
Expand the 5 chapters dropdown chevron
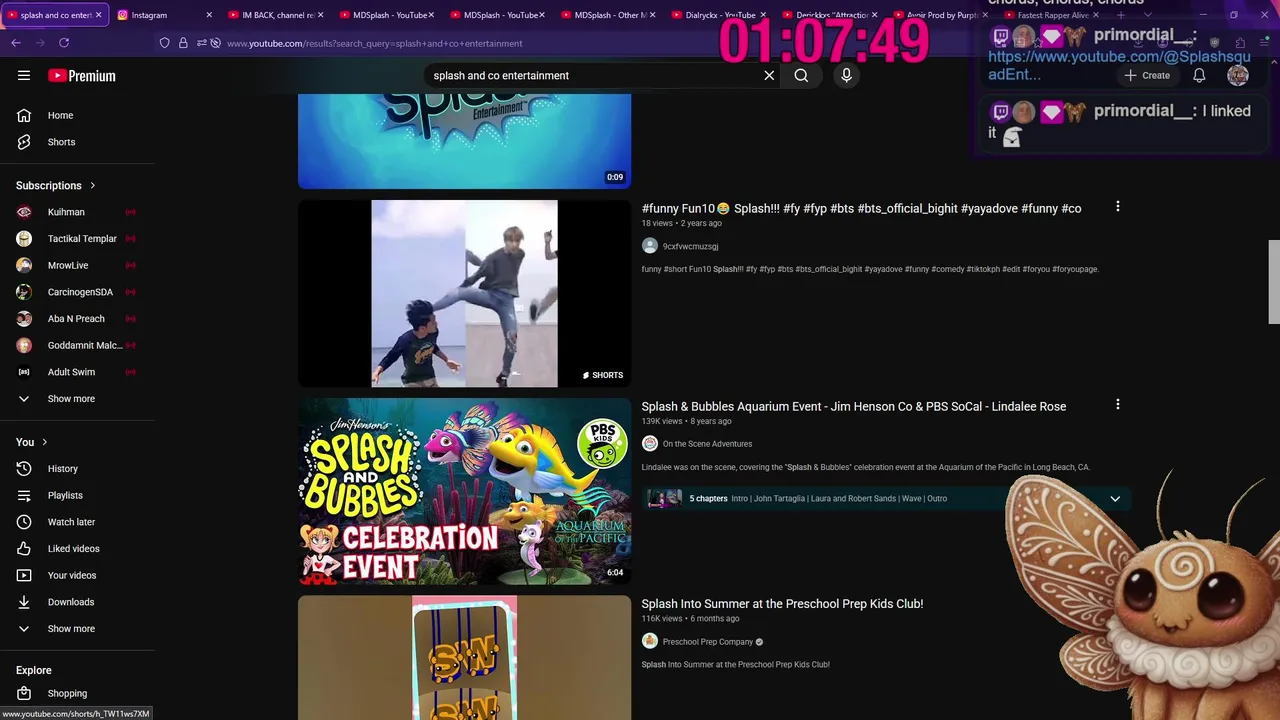point(1115,499)
